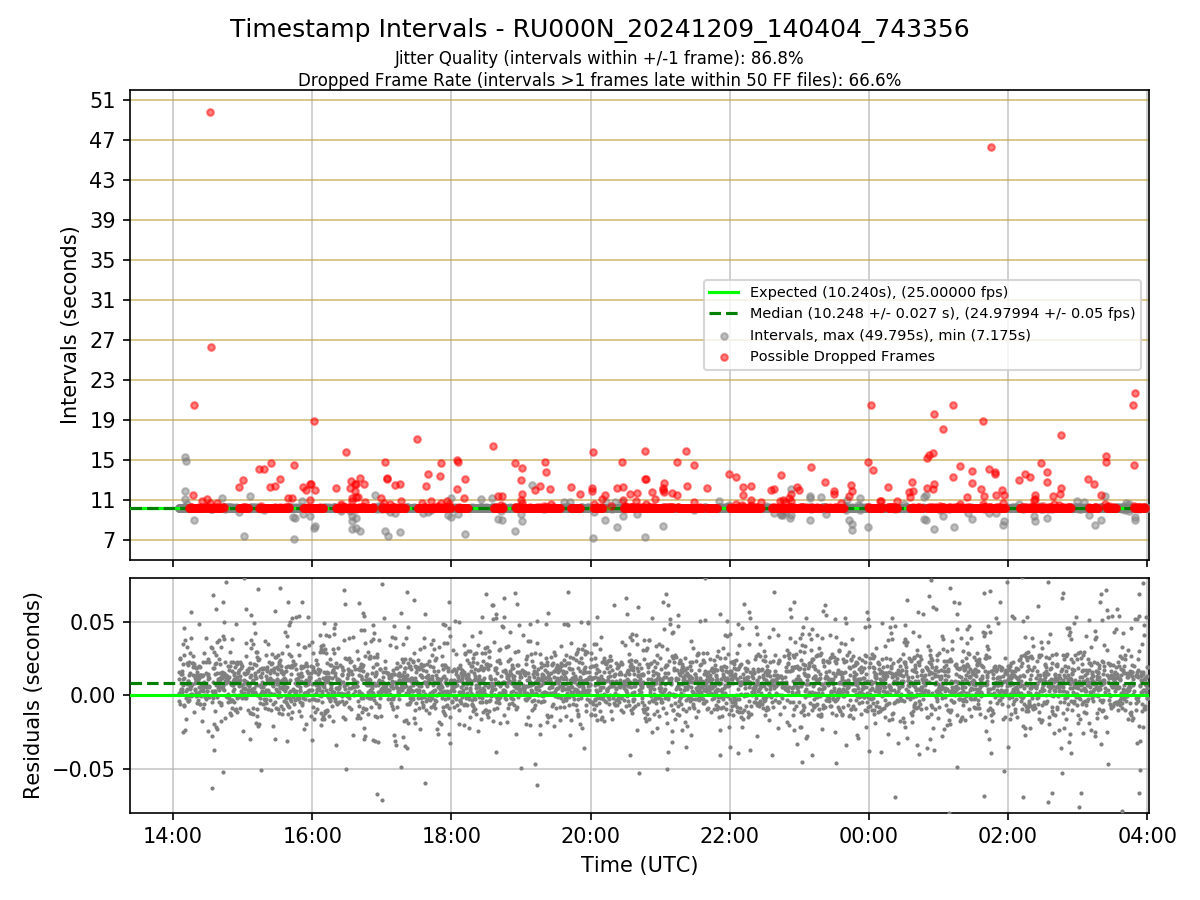Click the Dropped Frame Rate 66.6% subtitle

coord(600,80)
